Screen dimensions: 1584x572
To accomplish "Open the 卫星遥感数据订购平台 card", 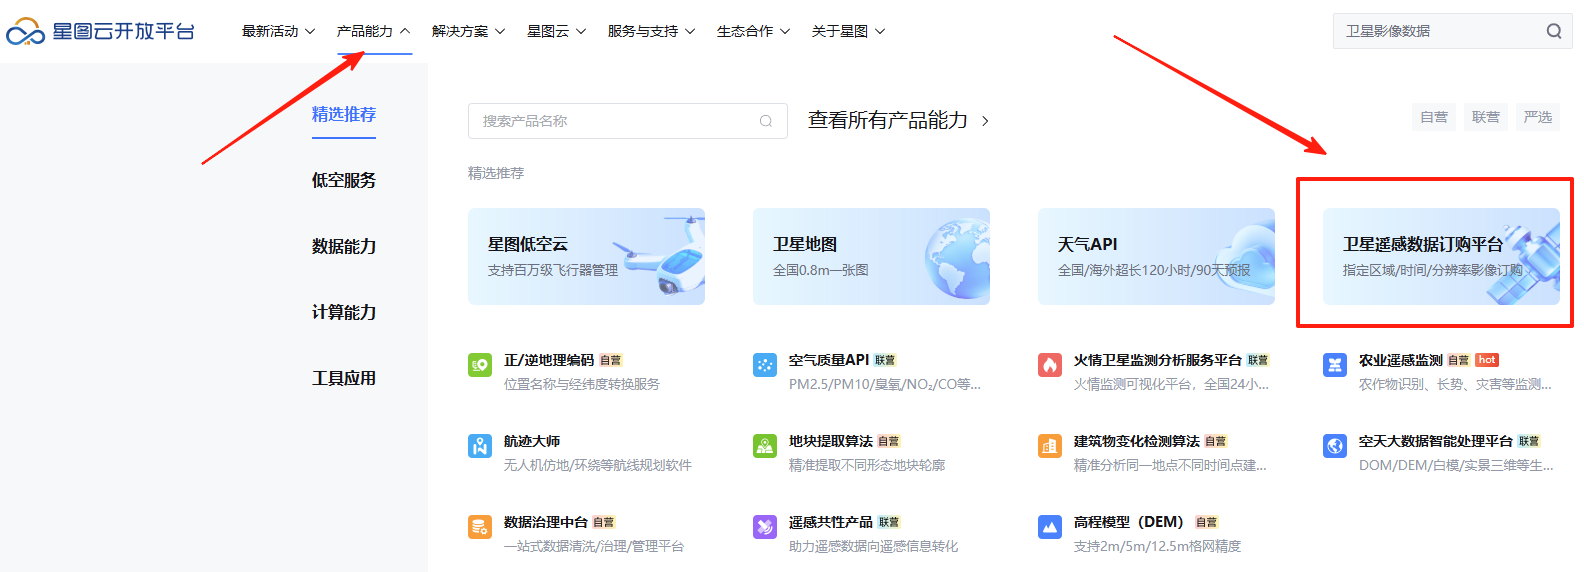I will tap(1440, 256).
